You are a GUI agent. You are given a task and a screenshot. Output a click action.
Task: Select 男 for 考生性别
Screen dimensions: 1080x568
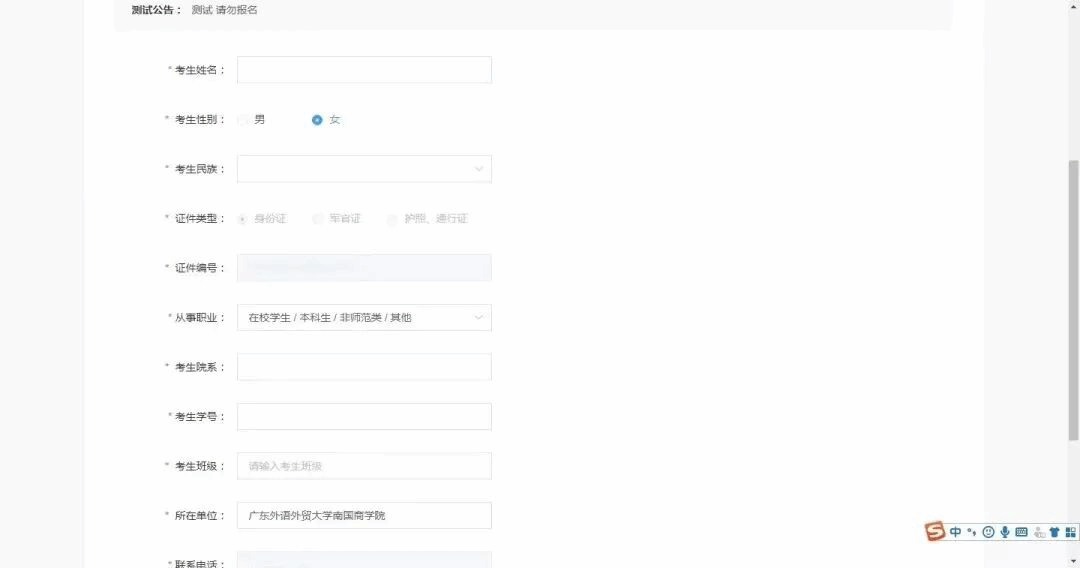[243, 120]
